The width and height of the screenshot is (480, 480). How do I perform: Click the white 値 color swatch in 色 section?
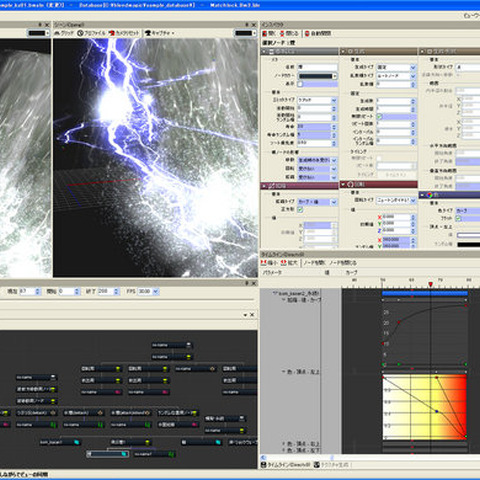[x=468, y=235]
